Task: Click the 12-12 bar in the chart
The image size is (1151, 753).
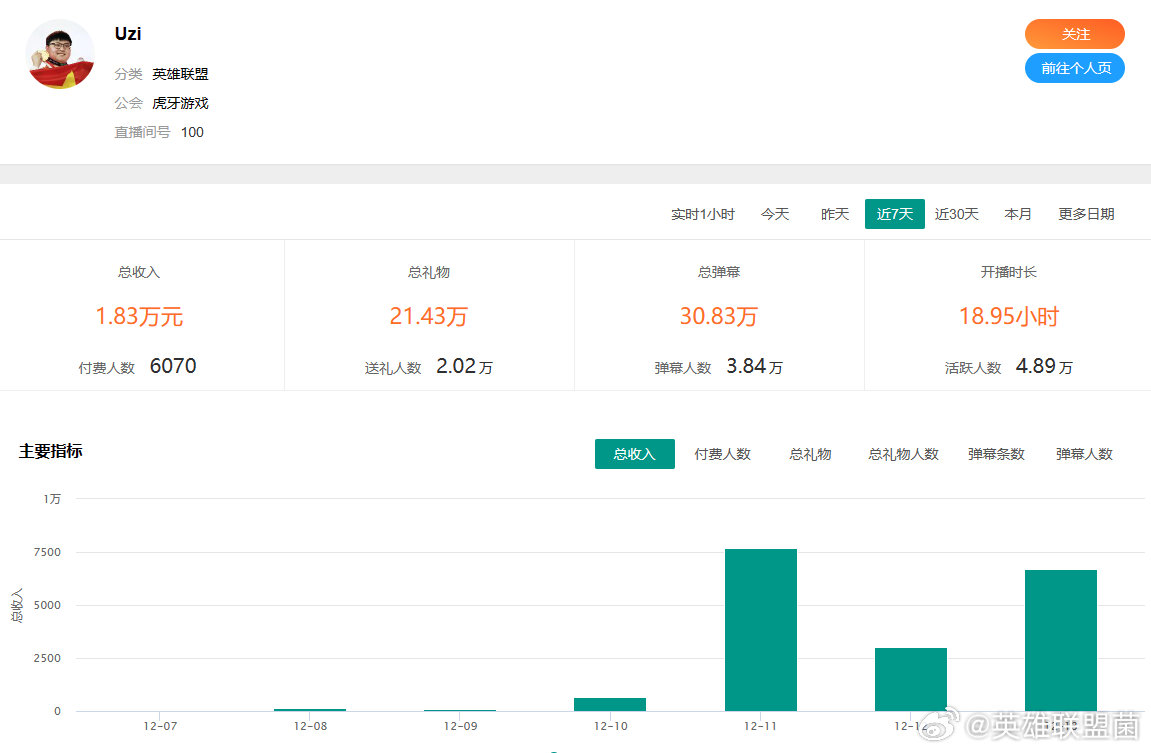Action: point(911,680)
